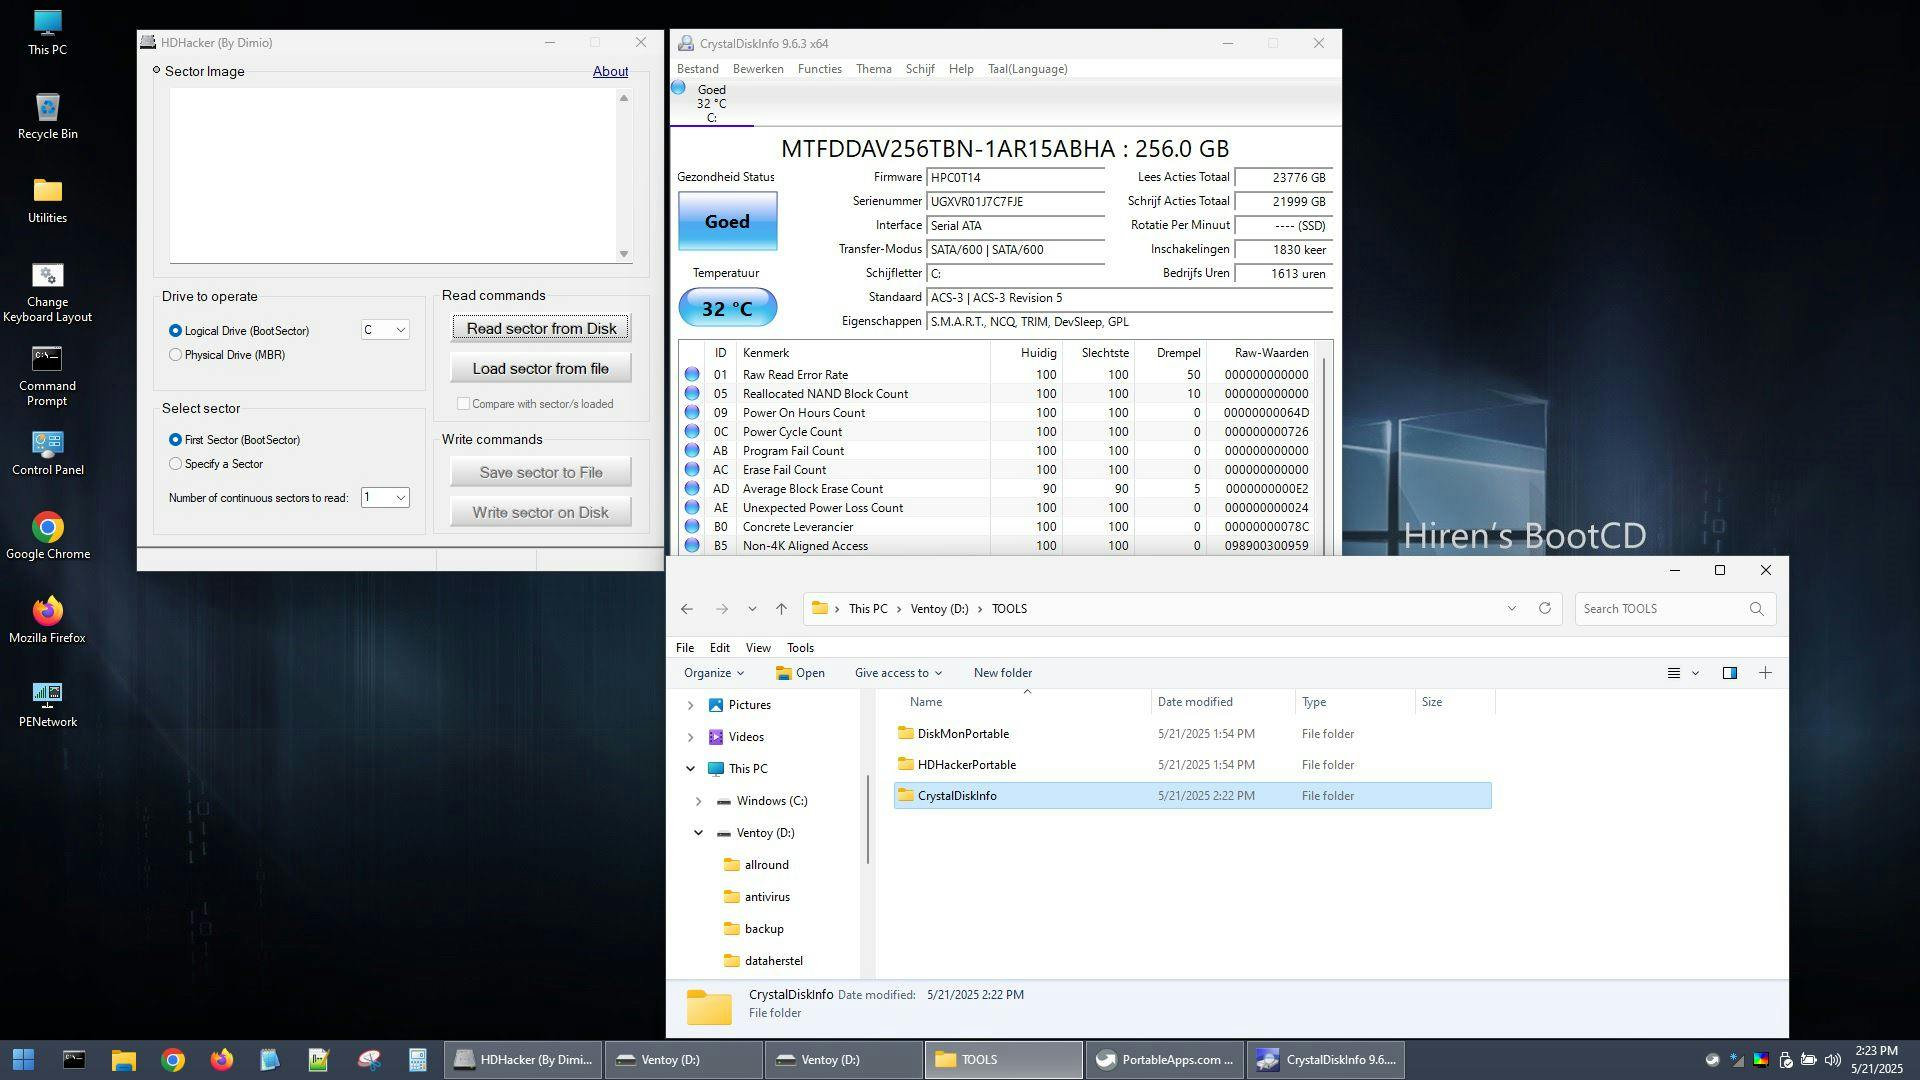
Task: Open Functies menu in CrystalDiskInfo
Action: pos(819,69)
